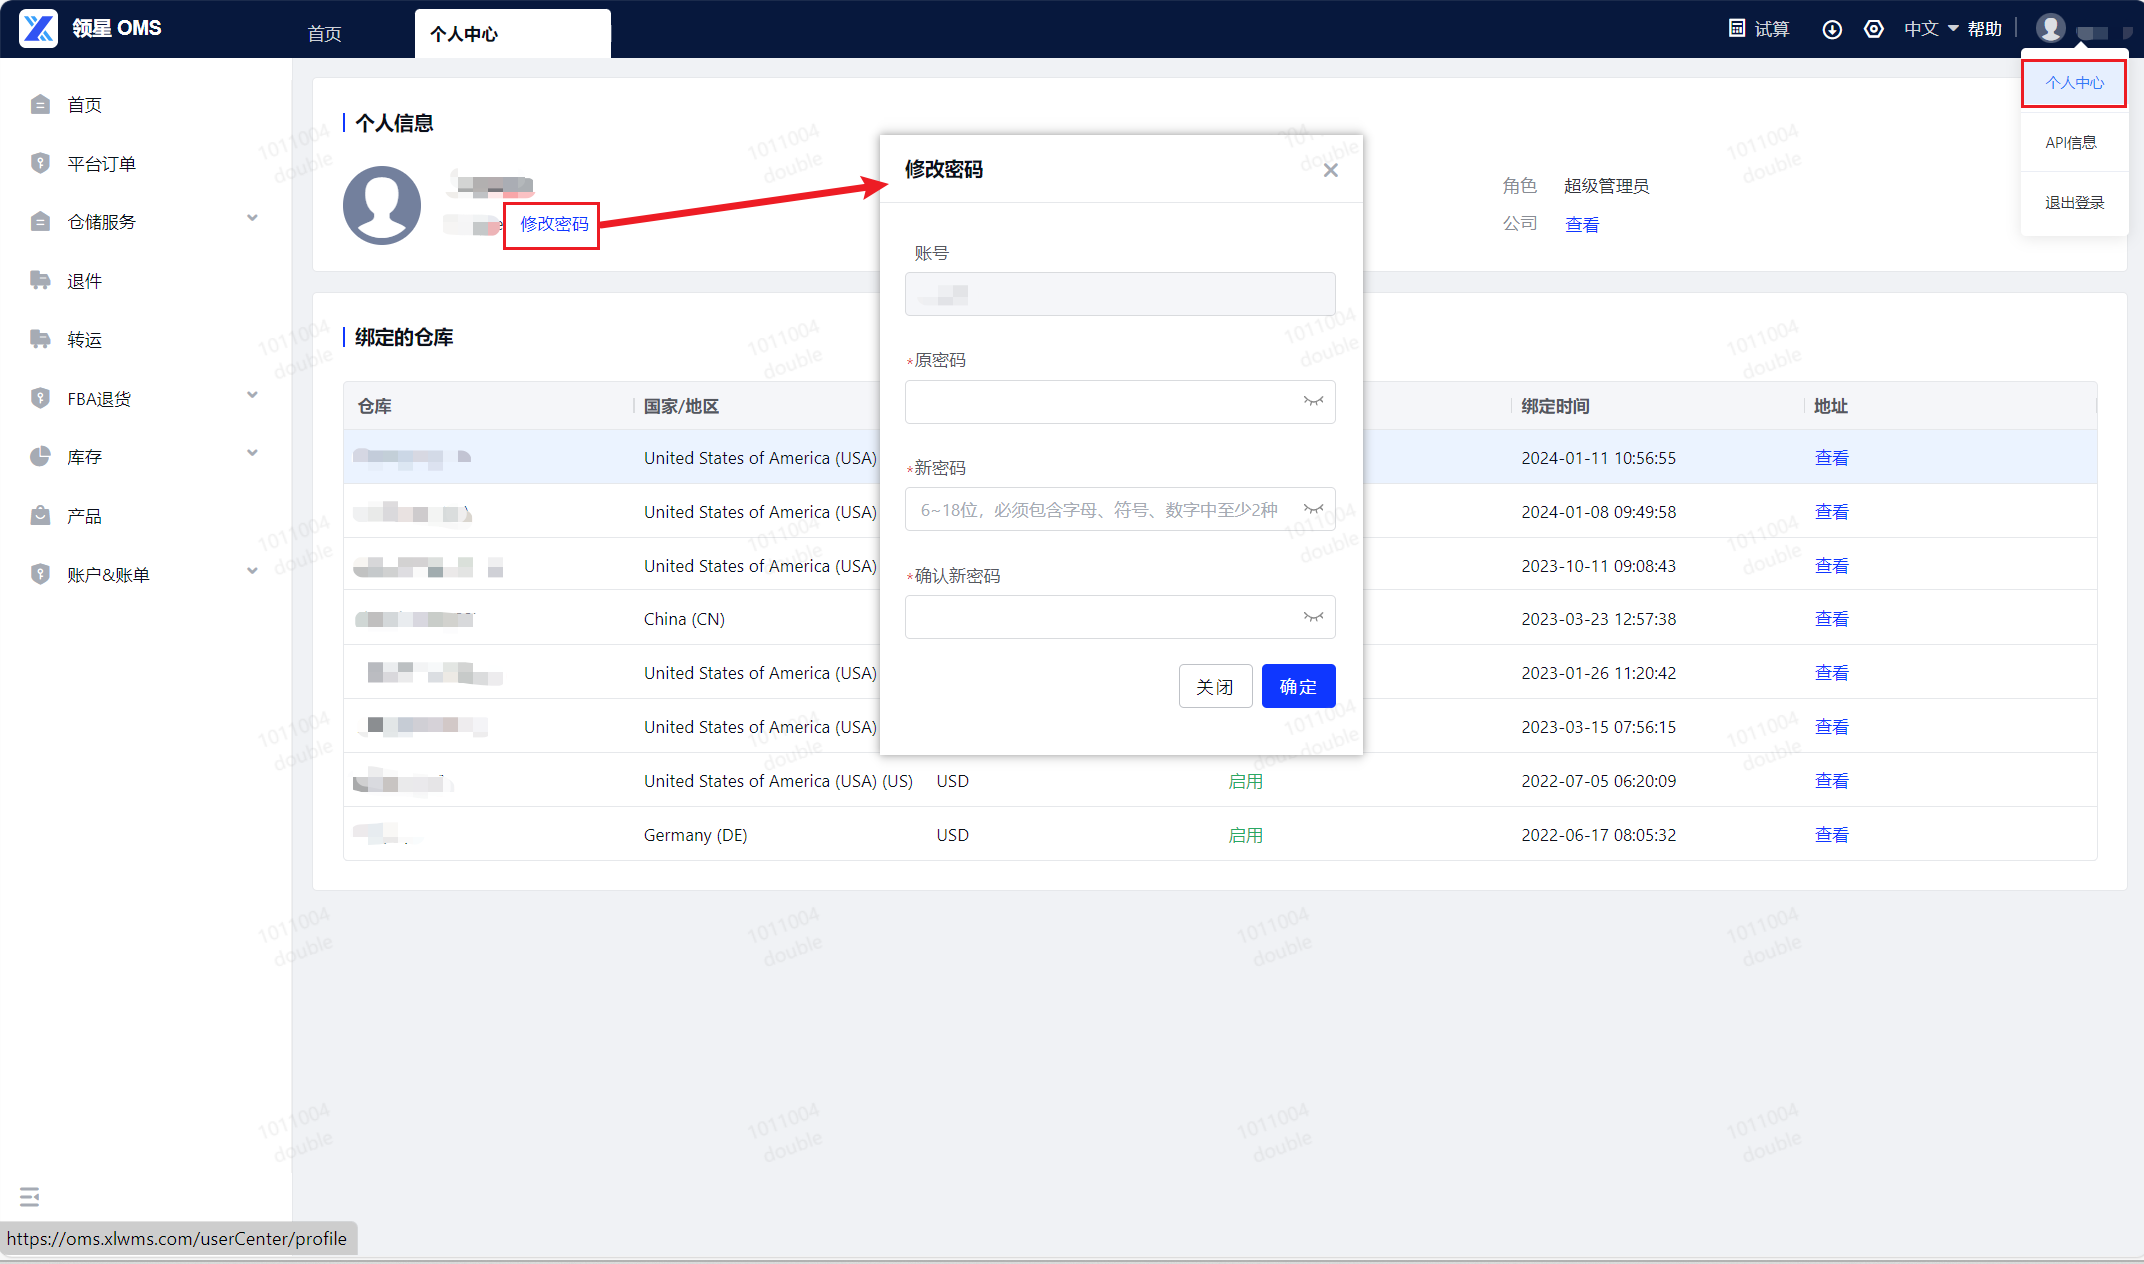Click the 超级管理员 role text
Viewport: 2144px width, 1264px height.
pos(1606,186)
